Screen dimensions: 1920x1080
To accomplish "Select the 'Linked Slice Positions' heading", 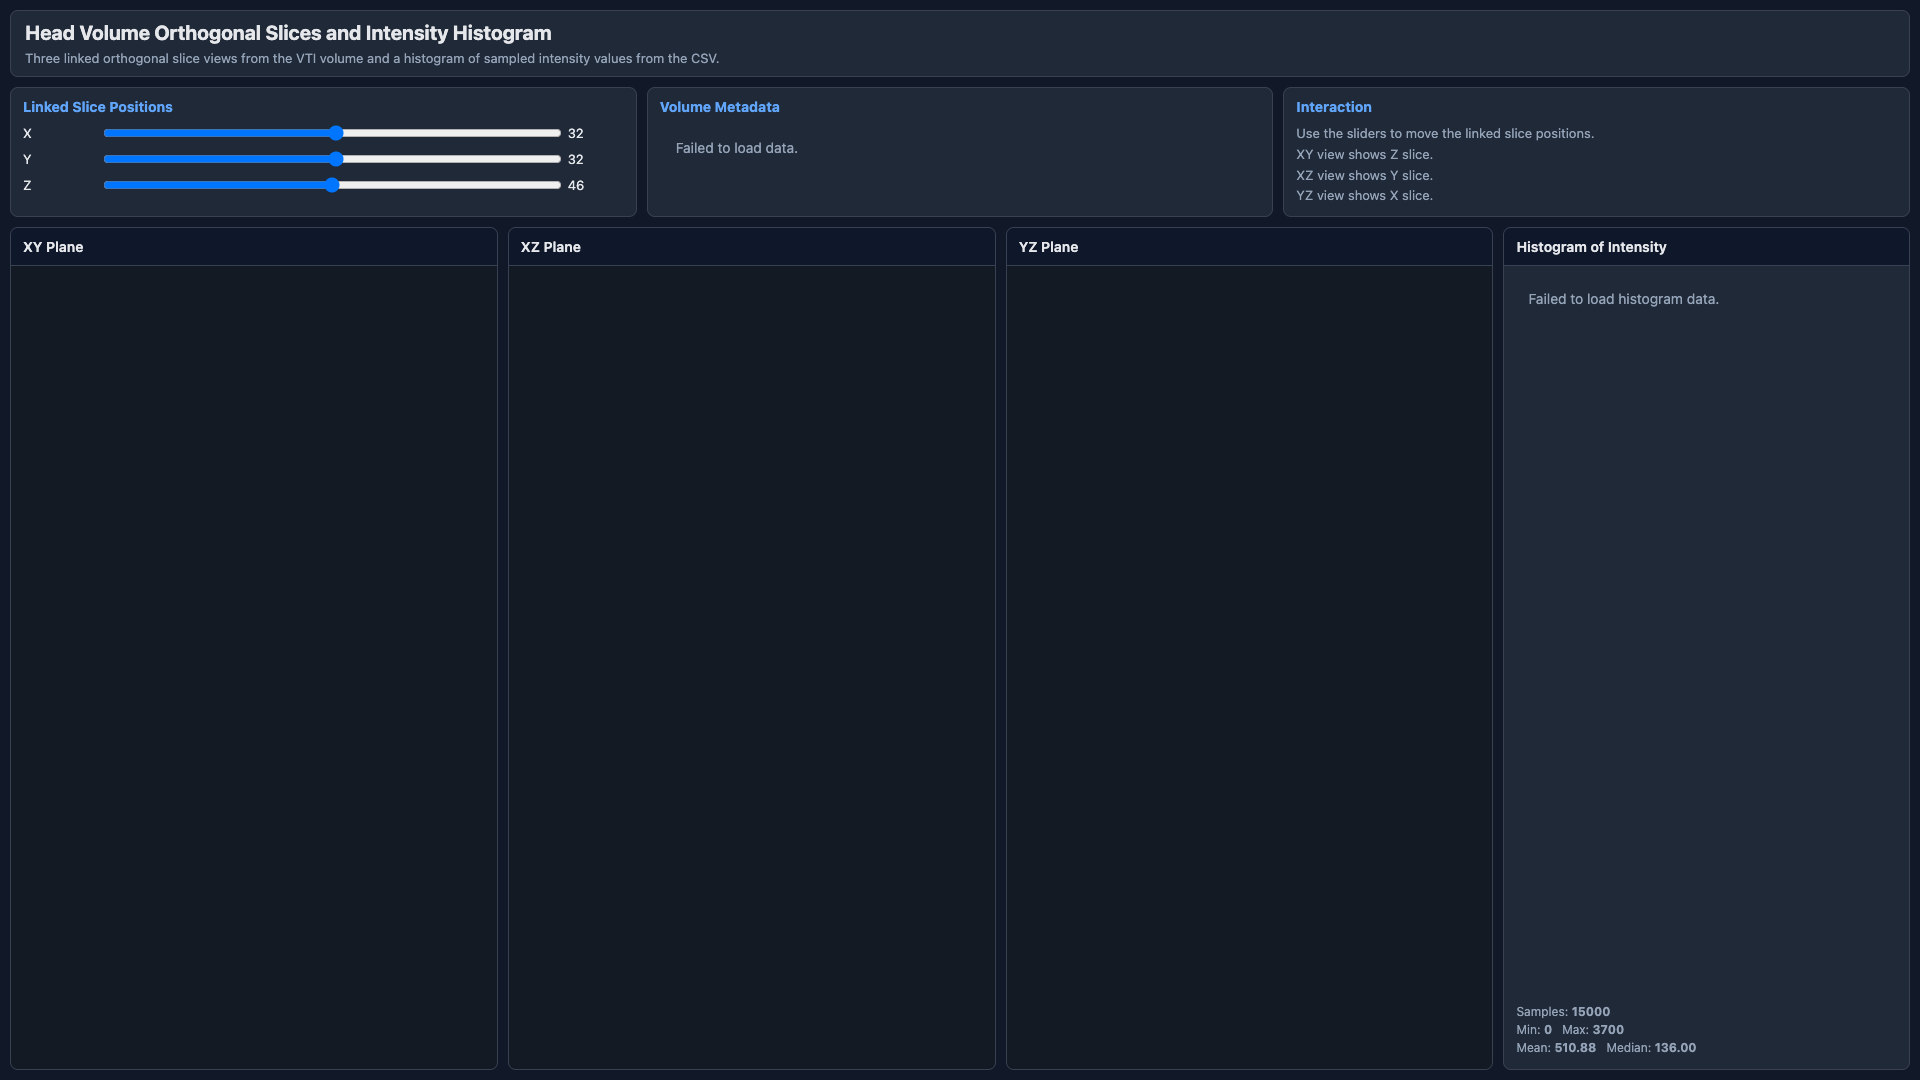I will point(98,107).
